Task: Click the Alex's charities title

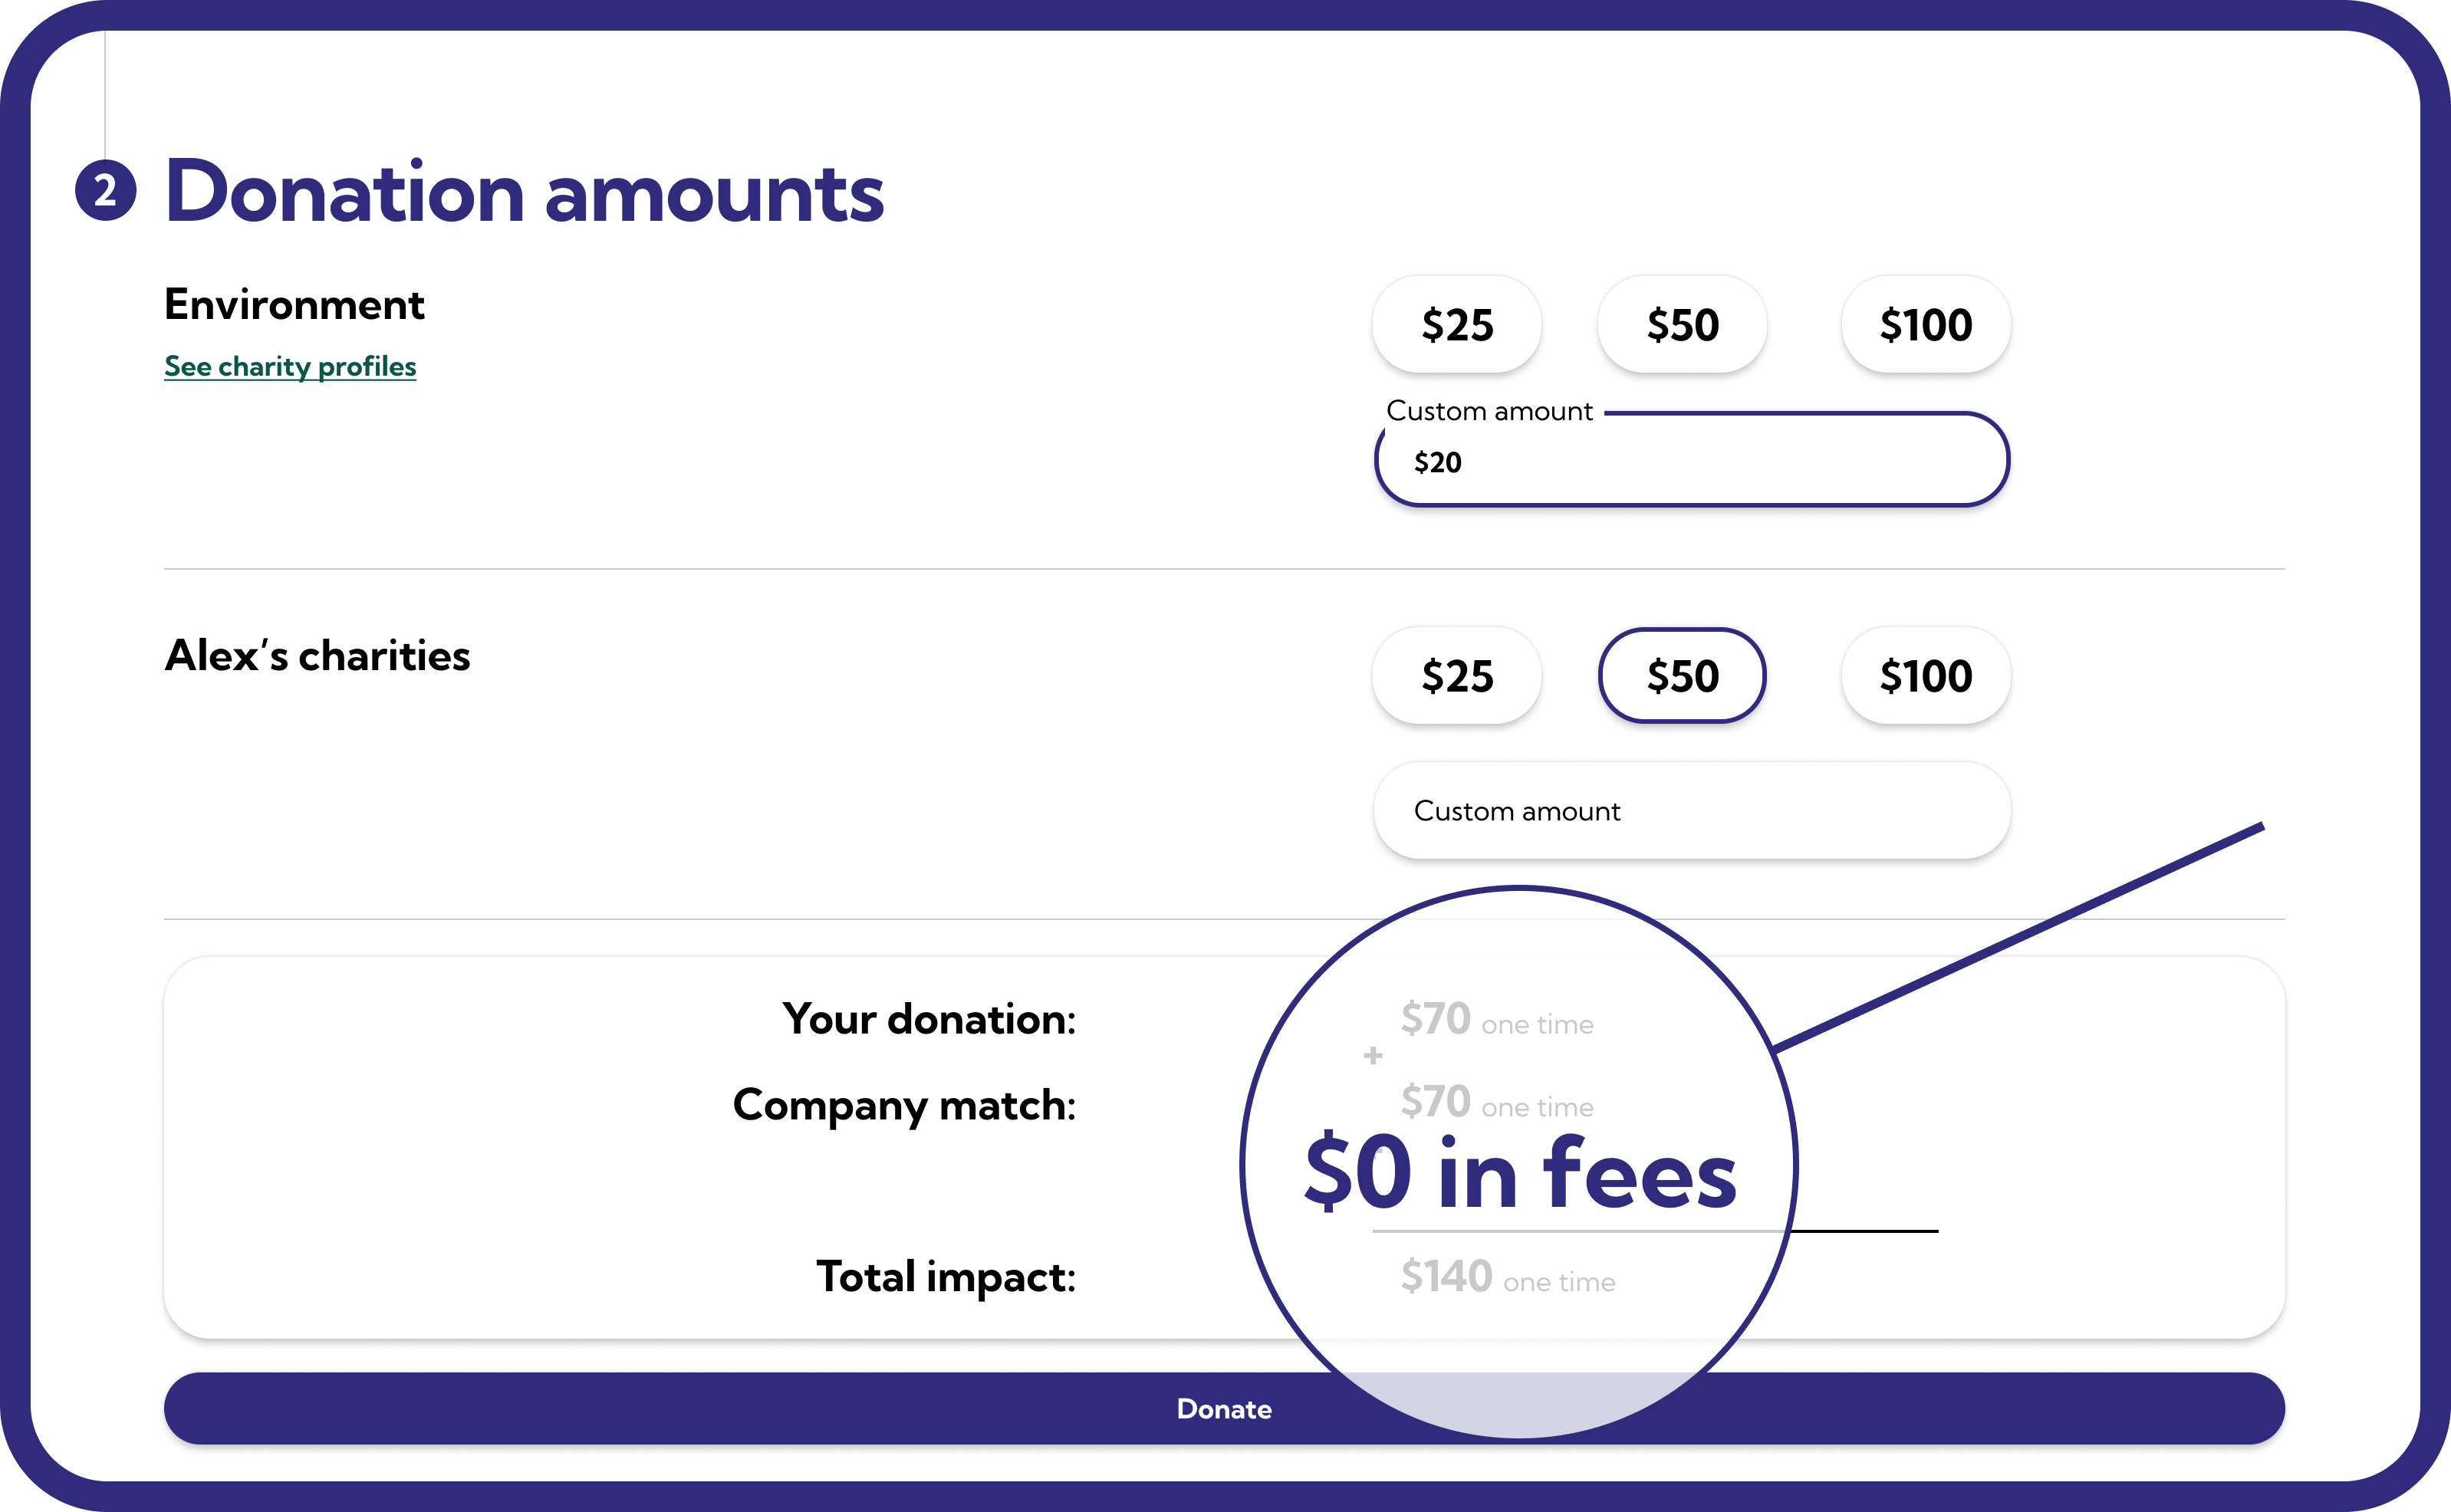Action: [317, 656]
